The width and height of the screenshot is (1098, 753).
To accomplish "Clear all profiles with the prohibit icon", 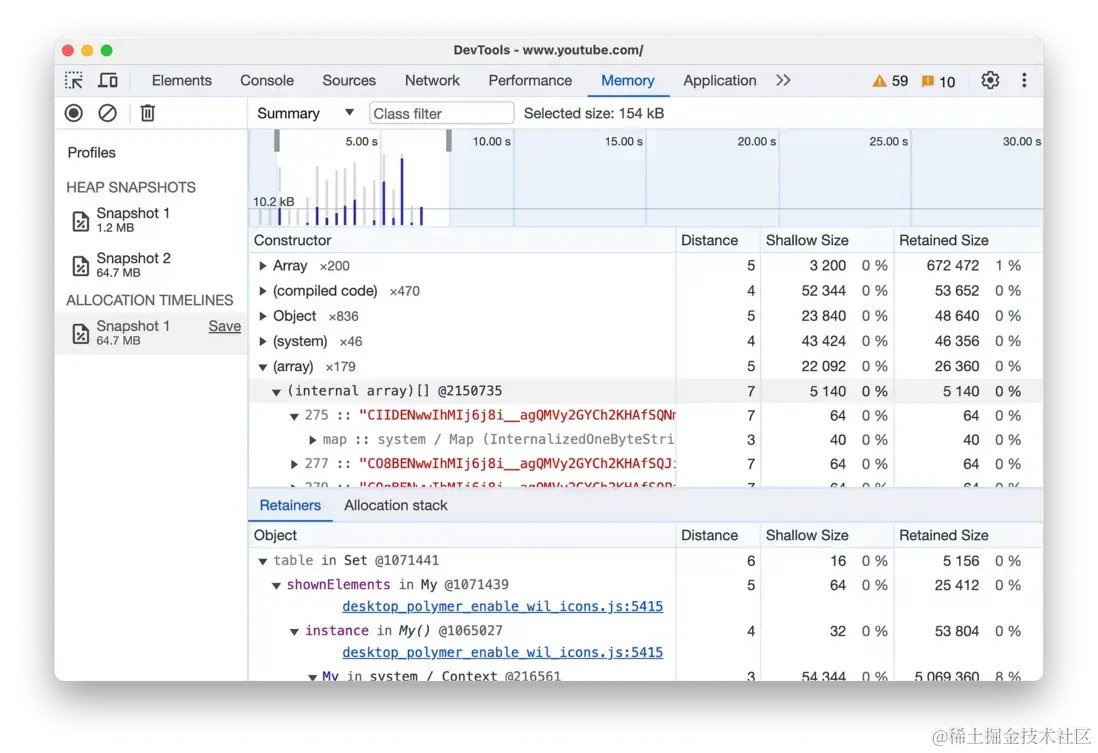I will (107, 113).
